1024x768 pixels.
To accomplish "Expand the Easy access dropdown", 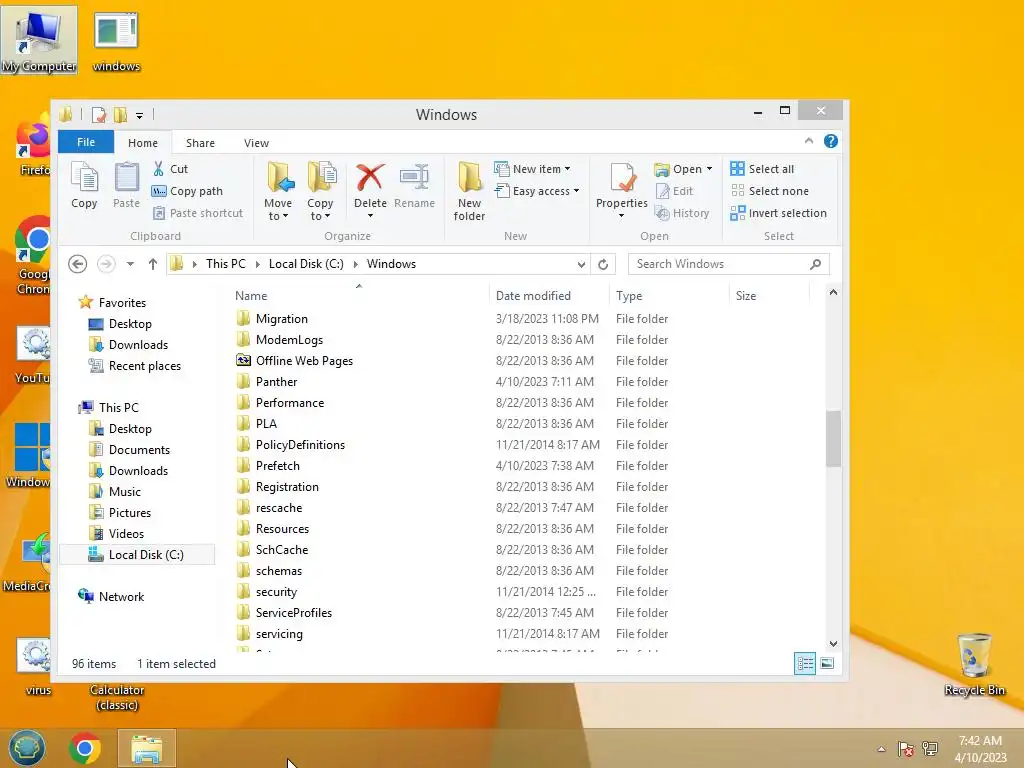I will coord(576,191).
